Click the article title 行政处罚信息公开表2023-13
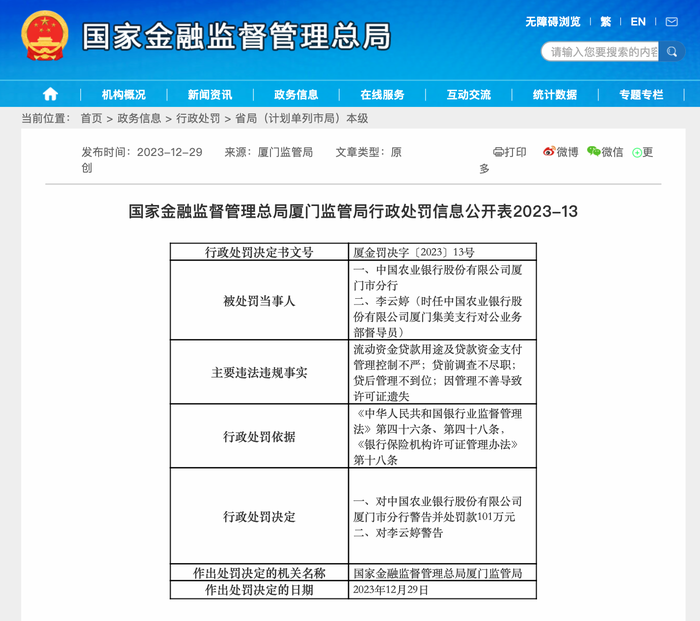The height and width of the screenshot is (621, 700). coord(353,211)
